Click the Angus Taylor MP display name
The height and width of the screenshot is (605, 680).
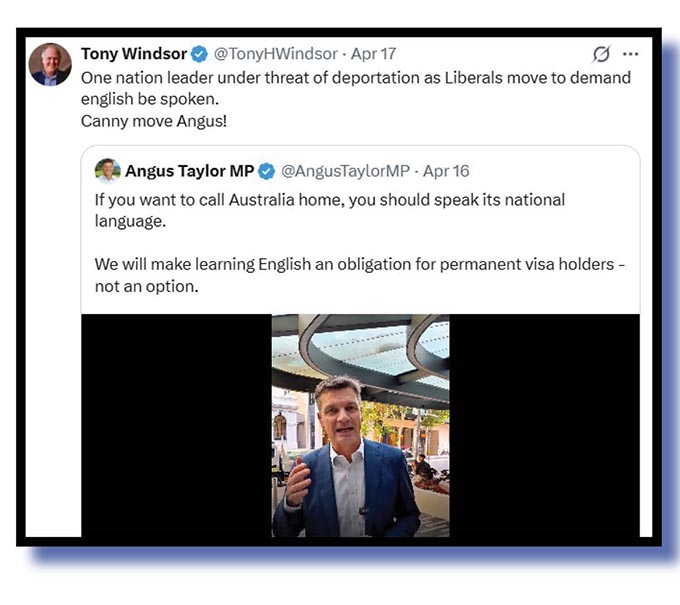(x=188, y=170)
